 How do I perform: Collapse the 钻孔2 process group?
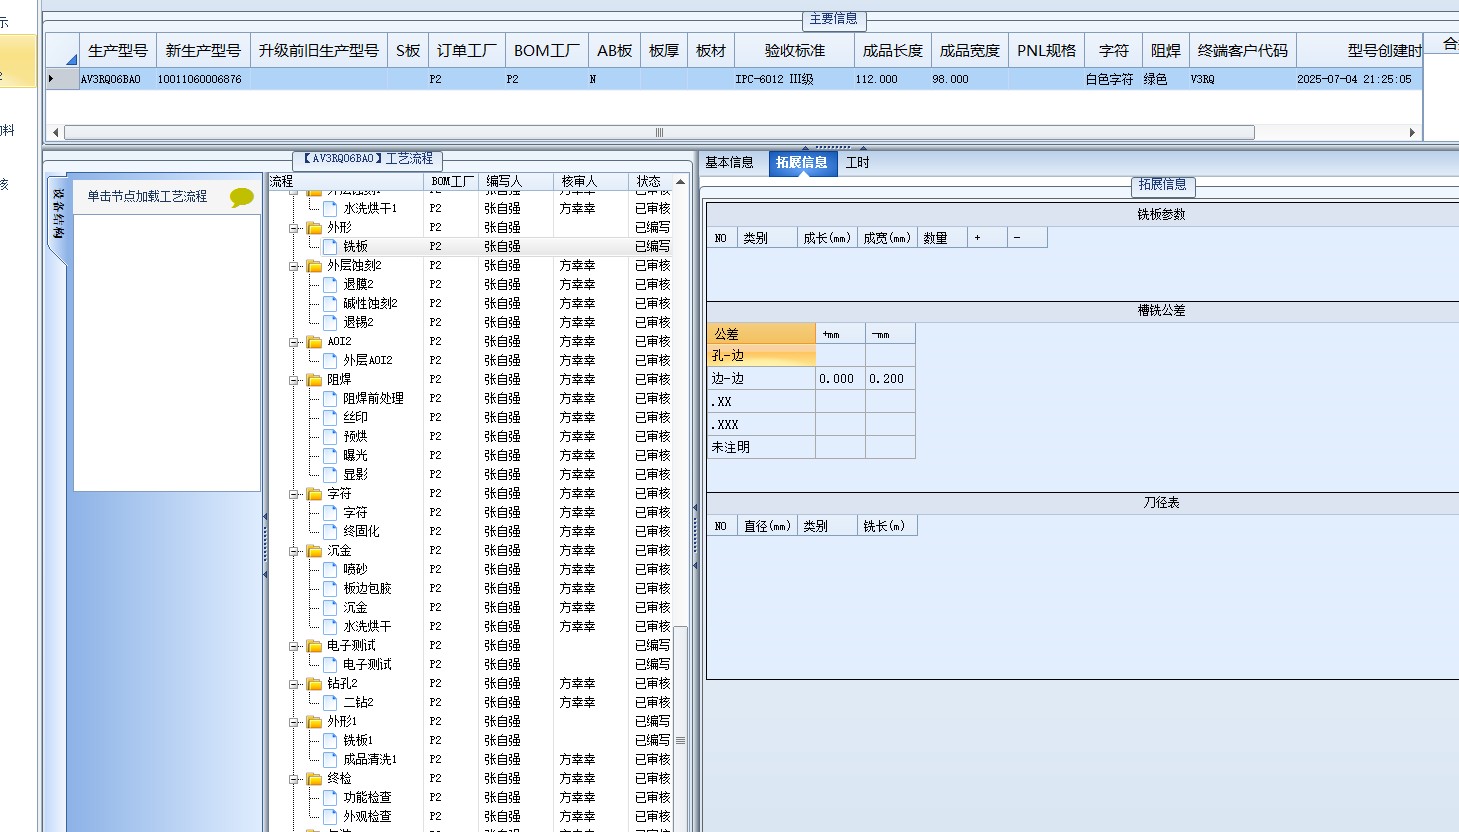click(296, 684)
